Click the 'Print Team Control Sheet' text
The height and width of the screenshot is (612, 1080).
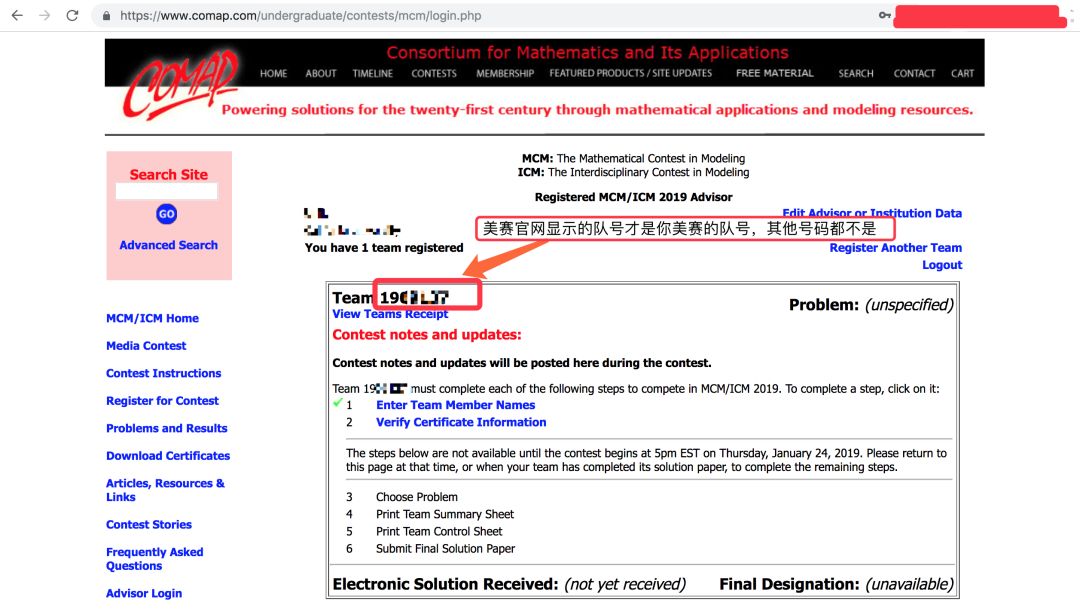tap(439, 531)
